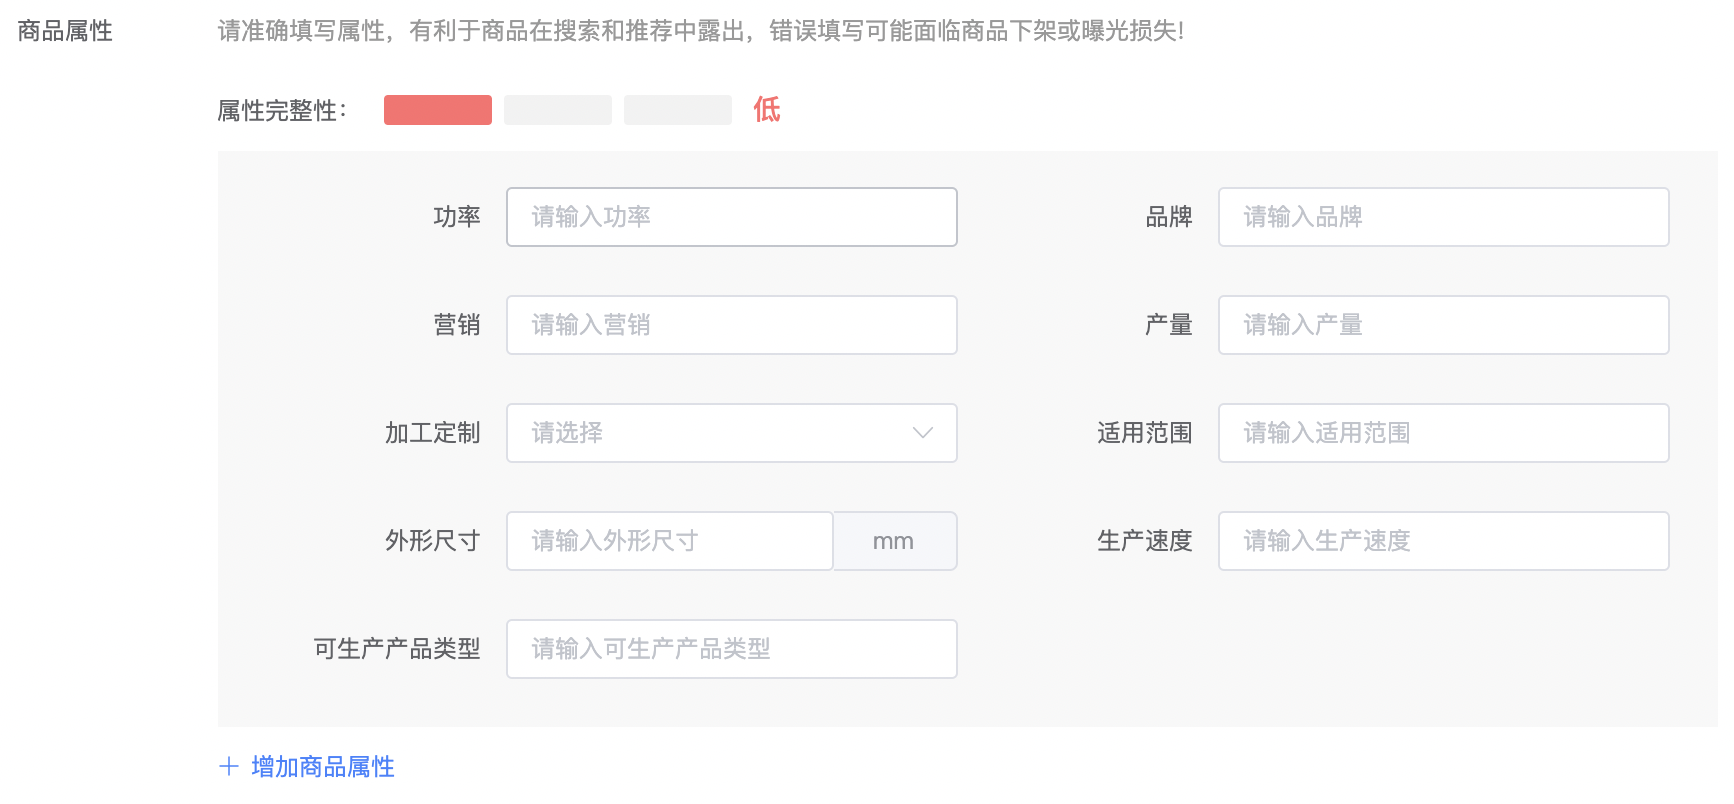The image size is (1734, 804).
Task: Click the 营销 text field
Action: tap(731, 325)
